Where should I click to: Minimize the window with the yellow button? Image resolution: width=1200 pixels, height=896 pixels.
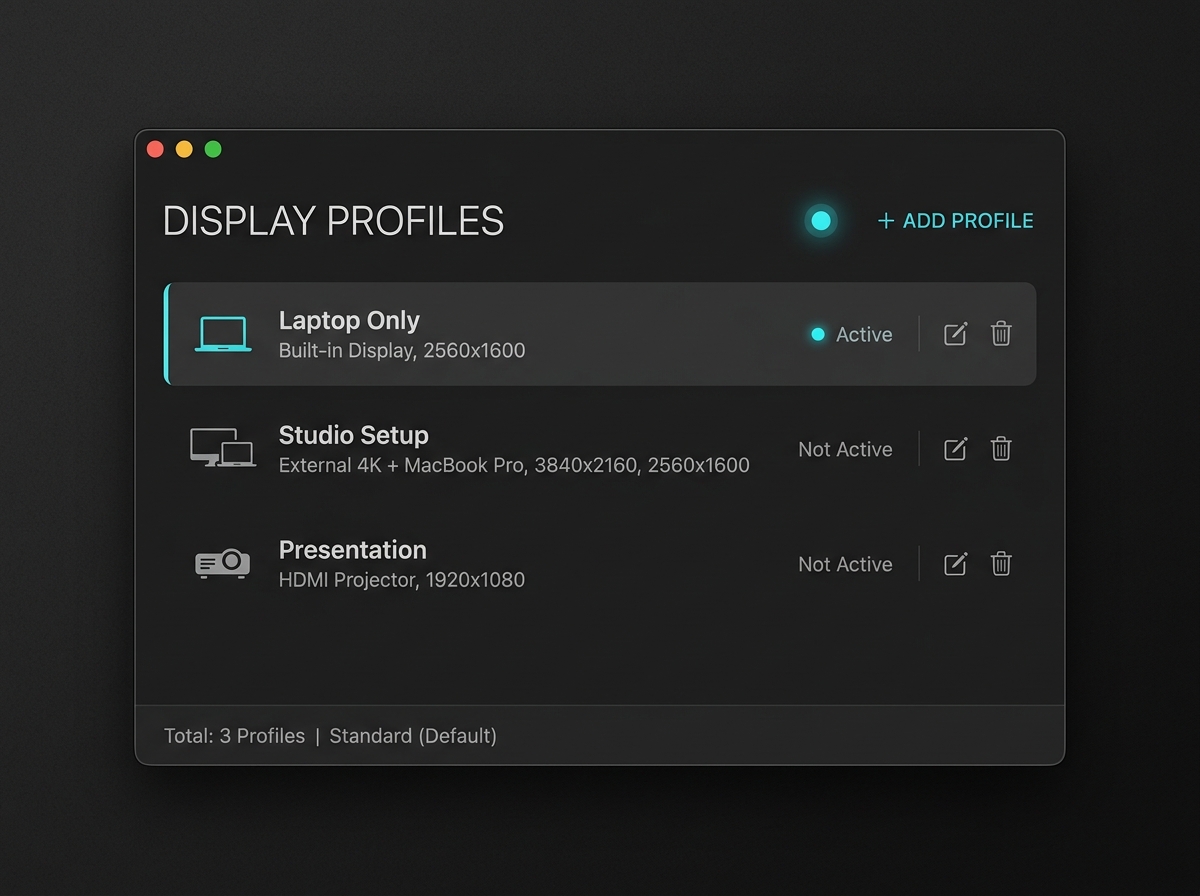pyautogui.click(x=184, y=149)
